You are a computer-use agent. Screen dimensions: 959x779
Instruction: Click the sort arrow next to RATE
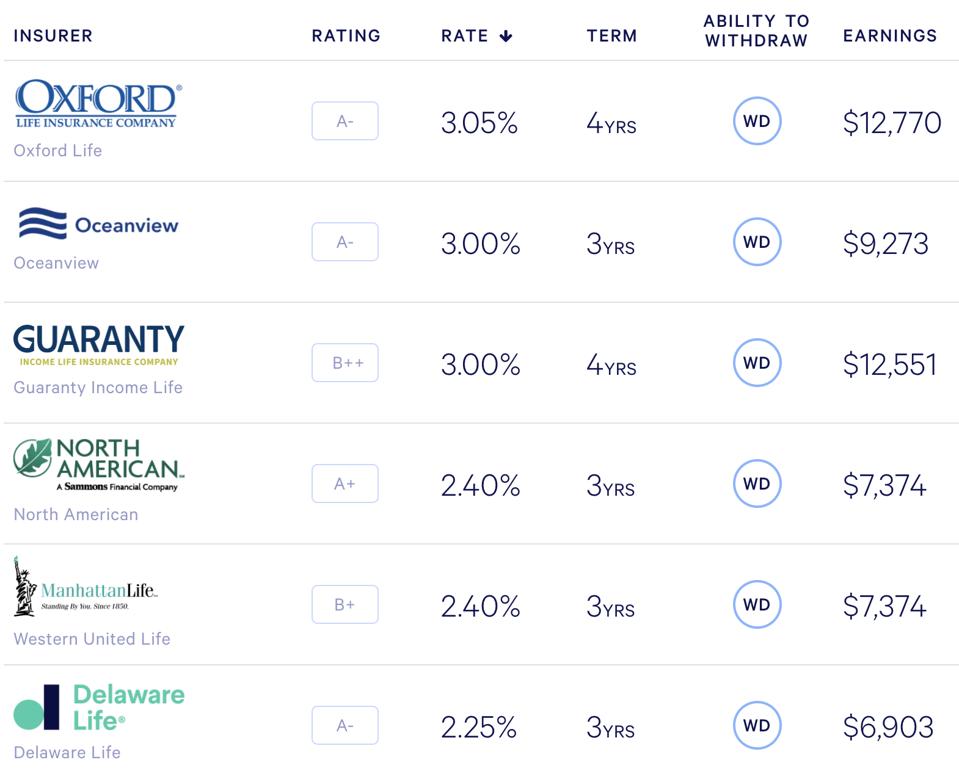pyautogui.click(x=506, y=33)
